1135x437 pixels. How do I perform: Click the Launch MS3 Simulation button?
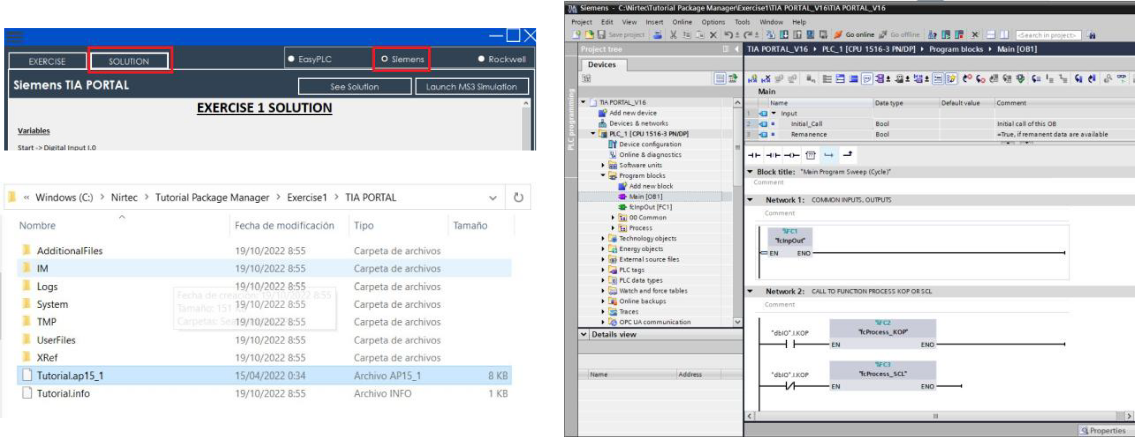472,87
